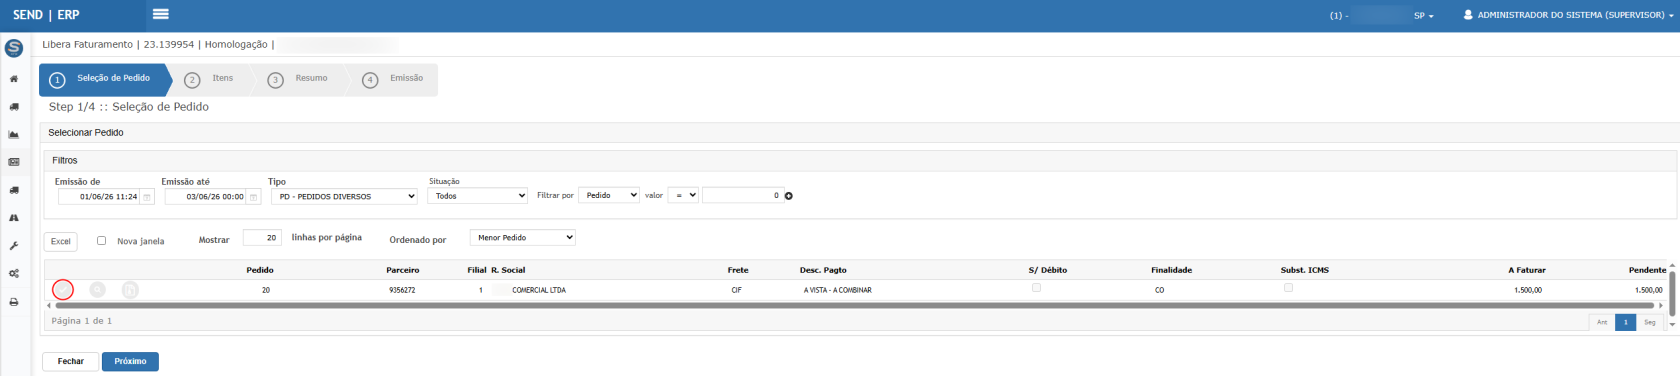Select the card icon in the sidebar
This screenshot has height=376, width=1680.
14,162
